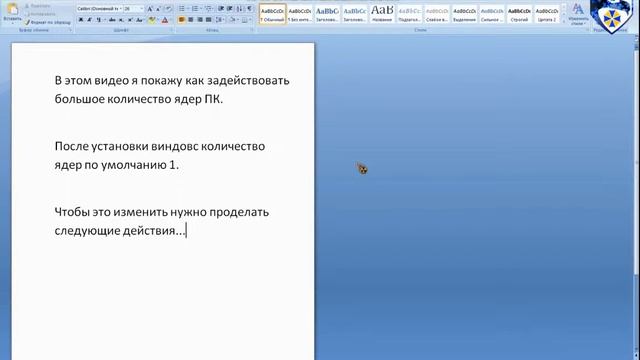Open the Изменить стили change styles menu
This screenshot has width=640, height=360.
(x=578, y=14)
